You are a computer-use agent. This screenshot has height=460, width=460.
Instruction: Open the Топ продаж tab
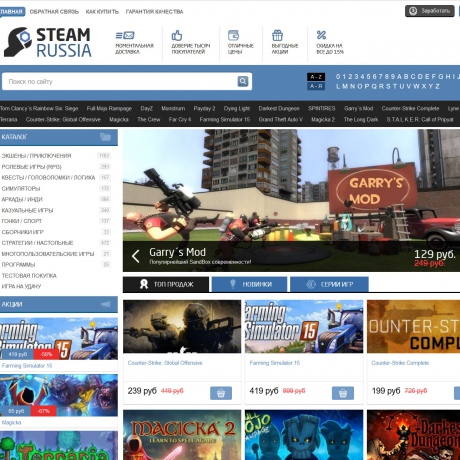click(x=166, y=284)
